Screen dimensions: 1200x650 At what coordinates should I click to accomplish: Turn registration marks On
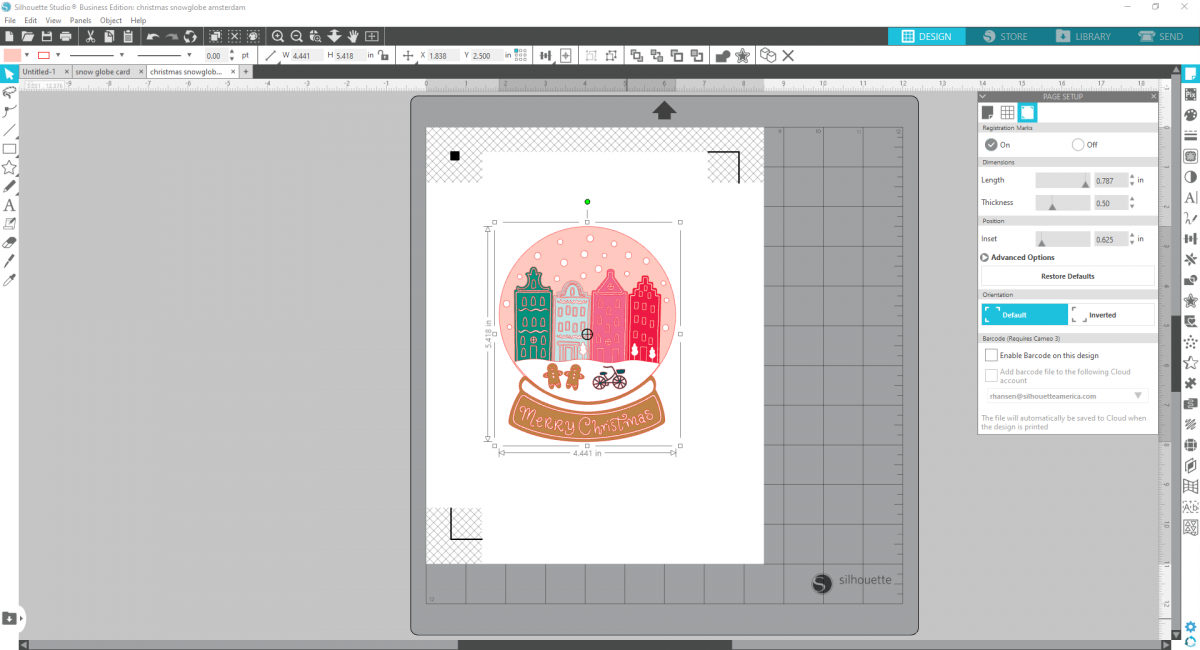coord(991,144)
